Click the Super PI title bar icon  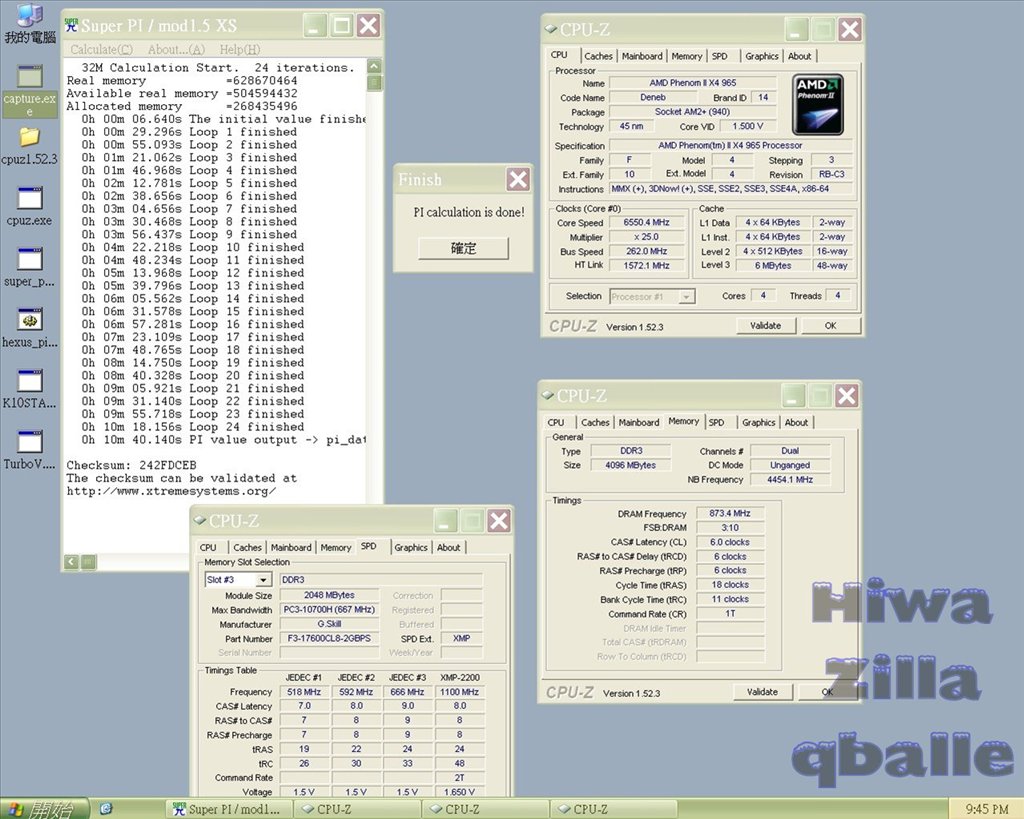(x=71, y=25)
